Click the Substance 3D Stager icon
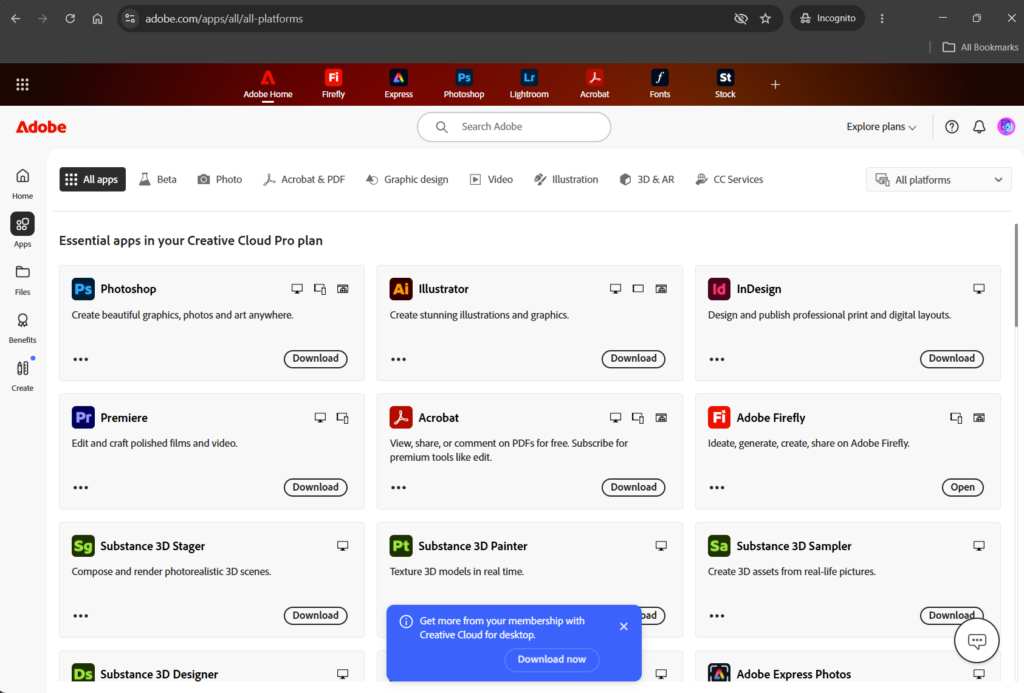Screen dimensions: 1024x693 tap(83, 546)
